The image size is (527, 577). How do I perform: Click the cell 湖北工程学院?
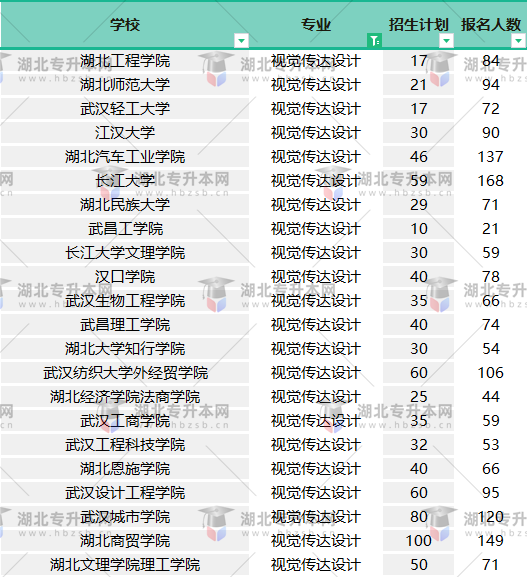[x=125, y=61]
